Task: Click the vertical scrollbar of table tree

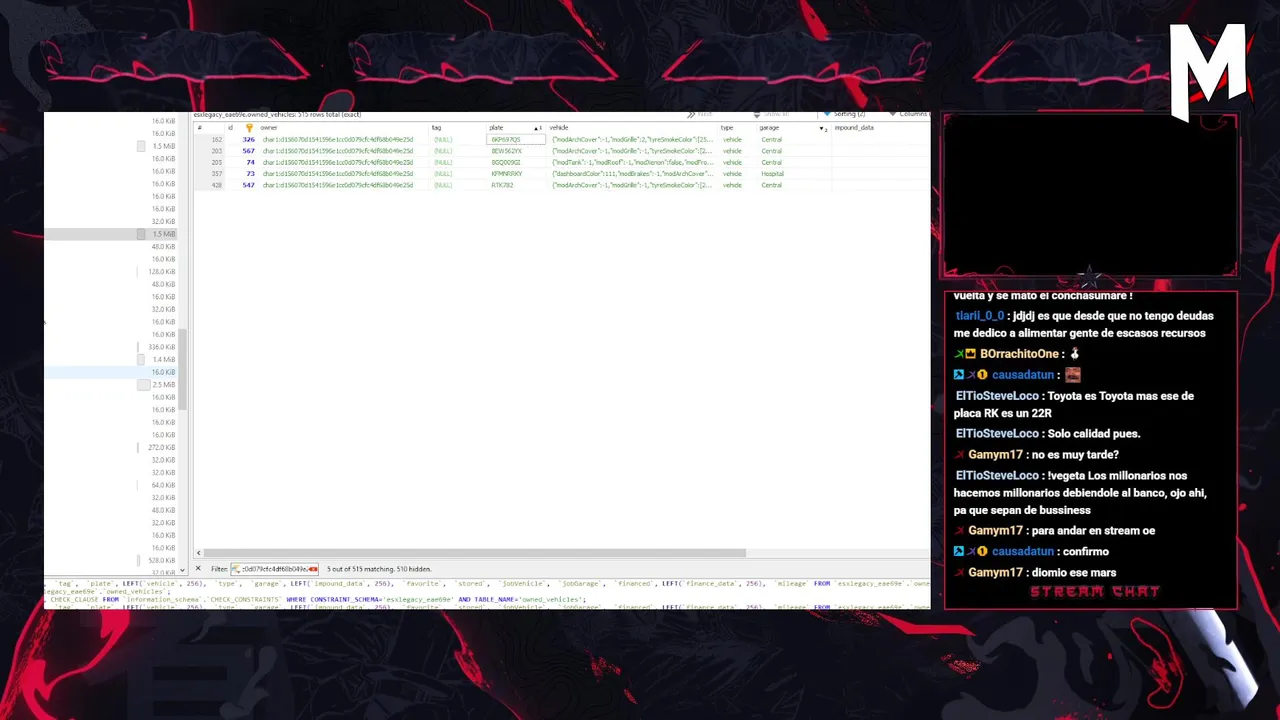Action: click(x=183, y=368)
